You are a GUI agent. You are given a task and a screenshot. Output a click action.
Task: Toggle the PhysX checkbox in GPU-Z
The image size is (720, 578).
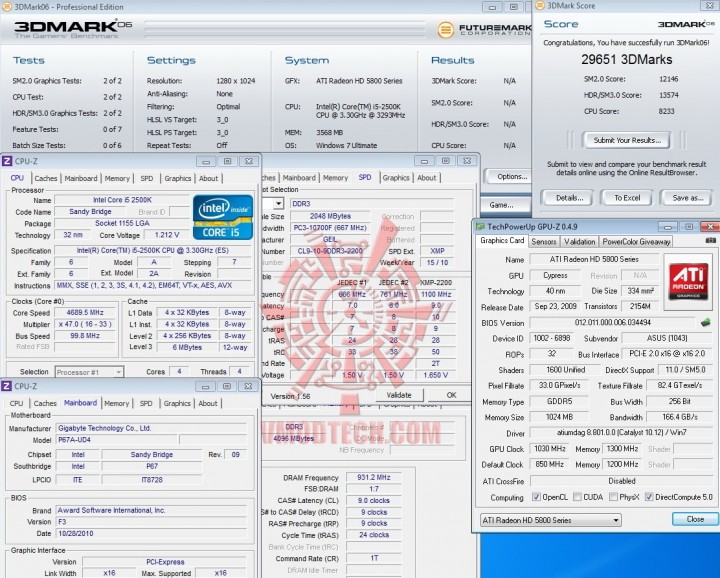(613, 497)
